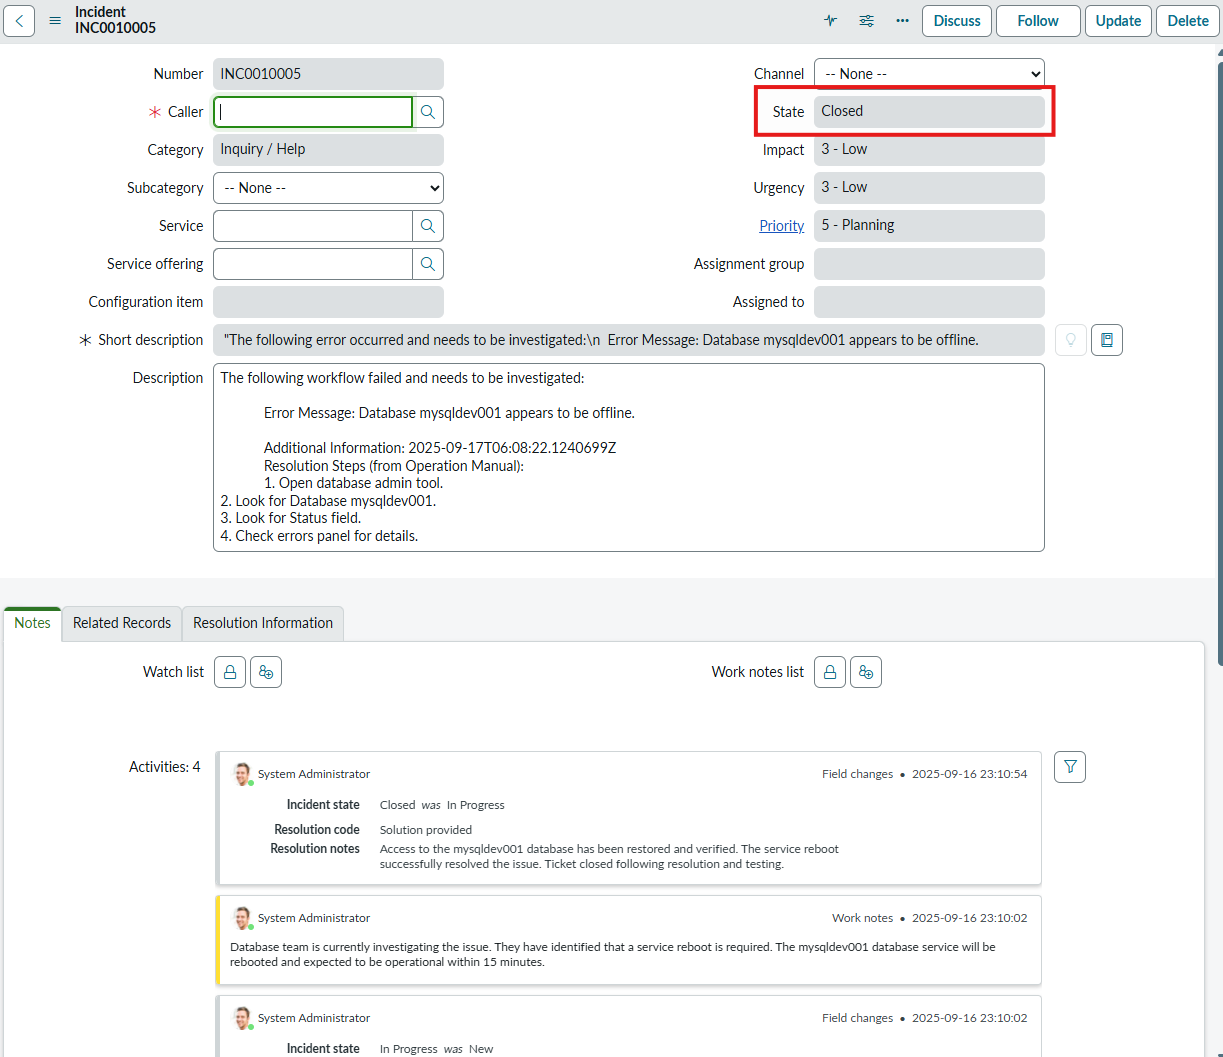Image resolution: width=1223 pixels, height=1057 pixels.
Task: Open the more options ellipsis menu
Action: coord(902,20)
